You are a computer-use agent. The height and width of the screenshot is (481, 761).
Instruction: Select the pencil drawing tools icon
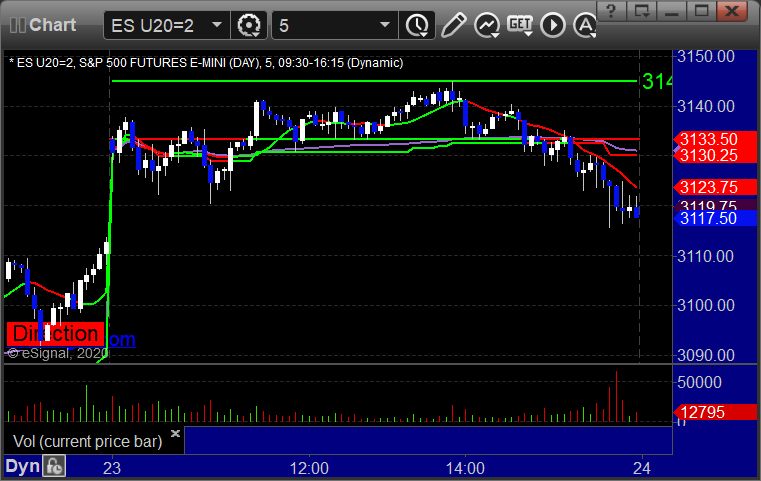[x=453, y=25]
